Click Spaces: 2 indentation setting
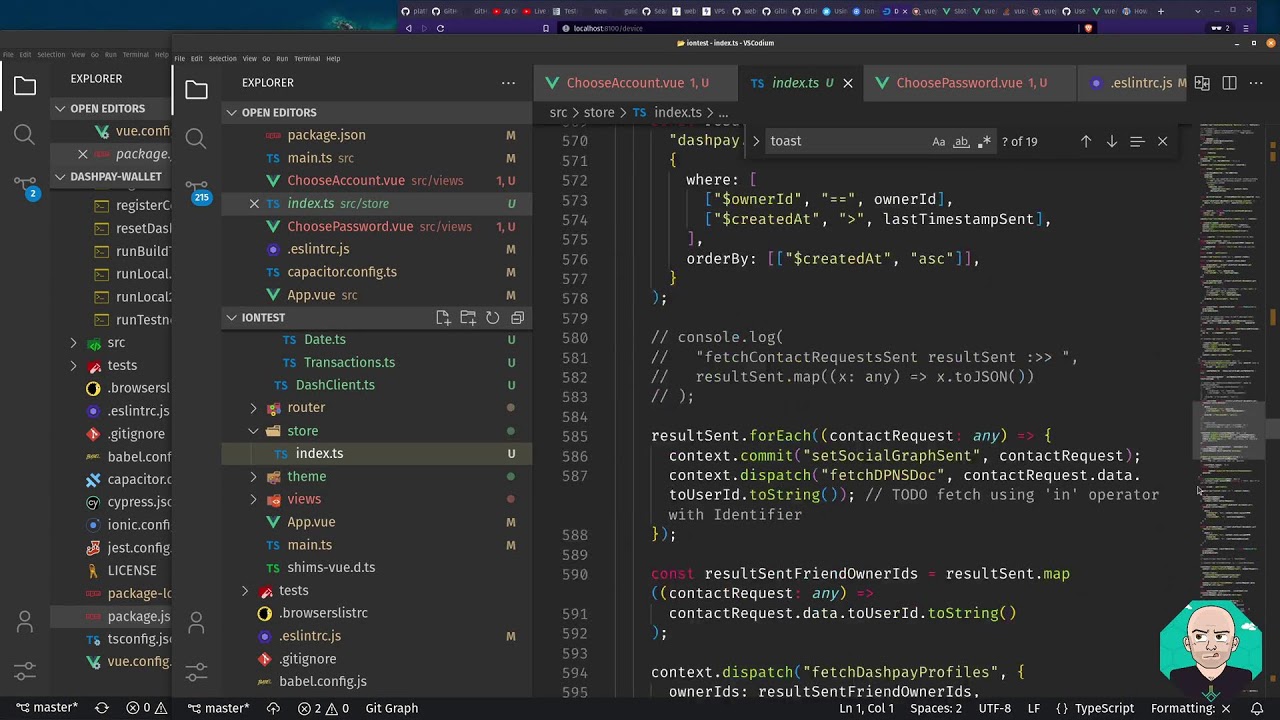This screenshot has height=720, width=1280. click(935, 708)
